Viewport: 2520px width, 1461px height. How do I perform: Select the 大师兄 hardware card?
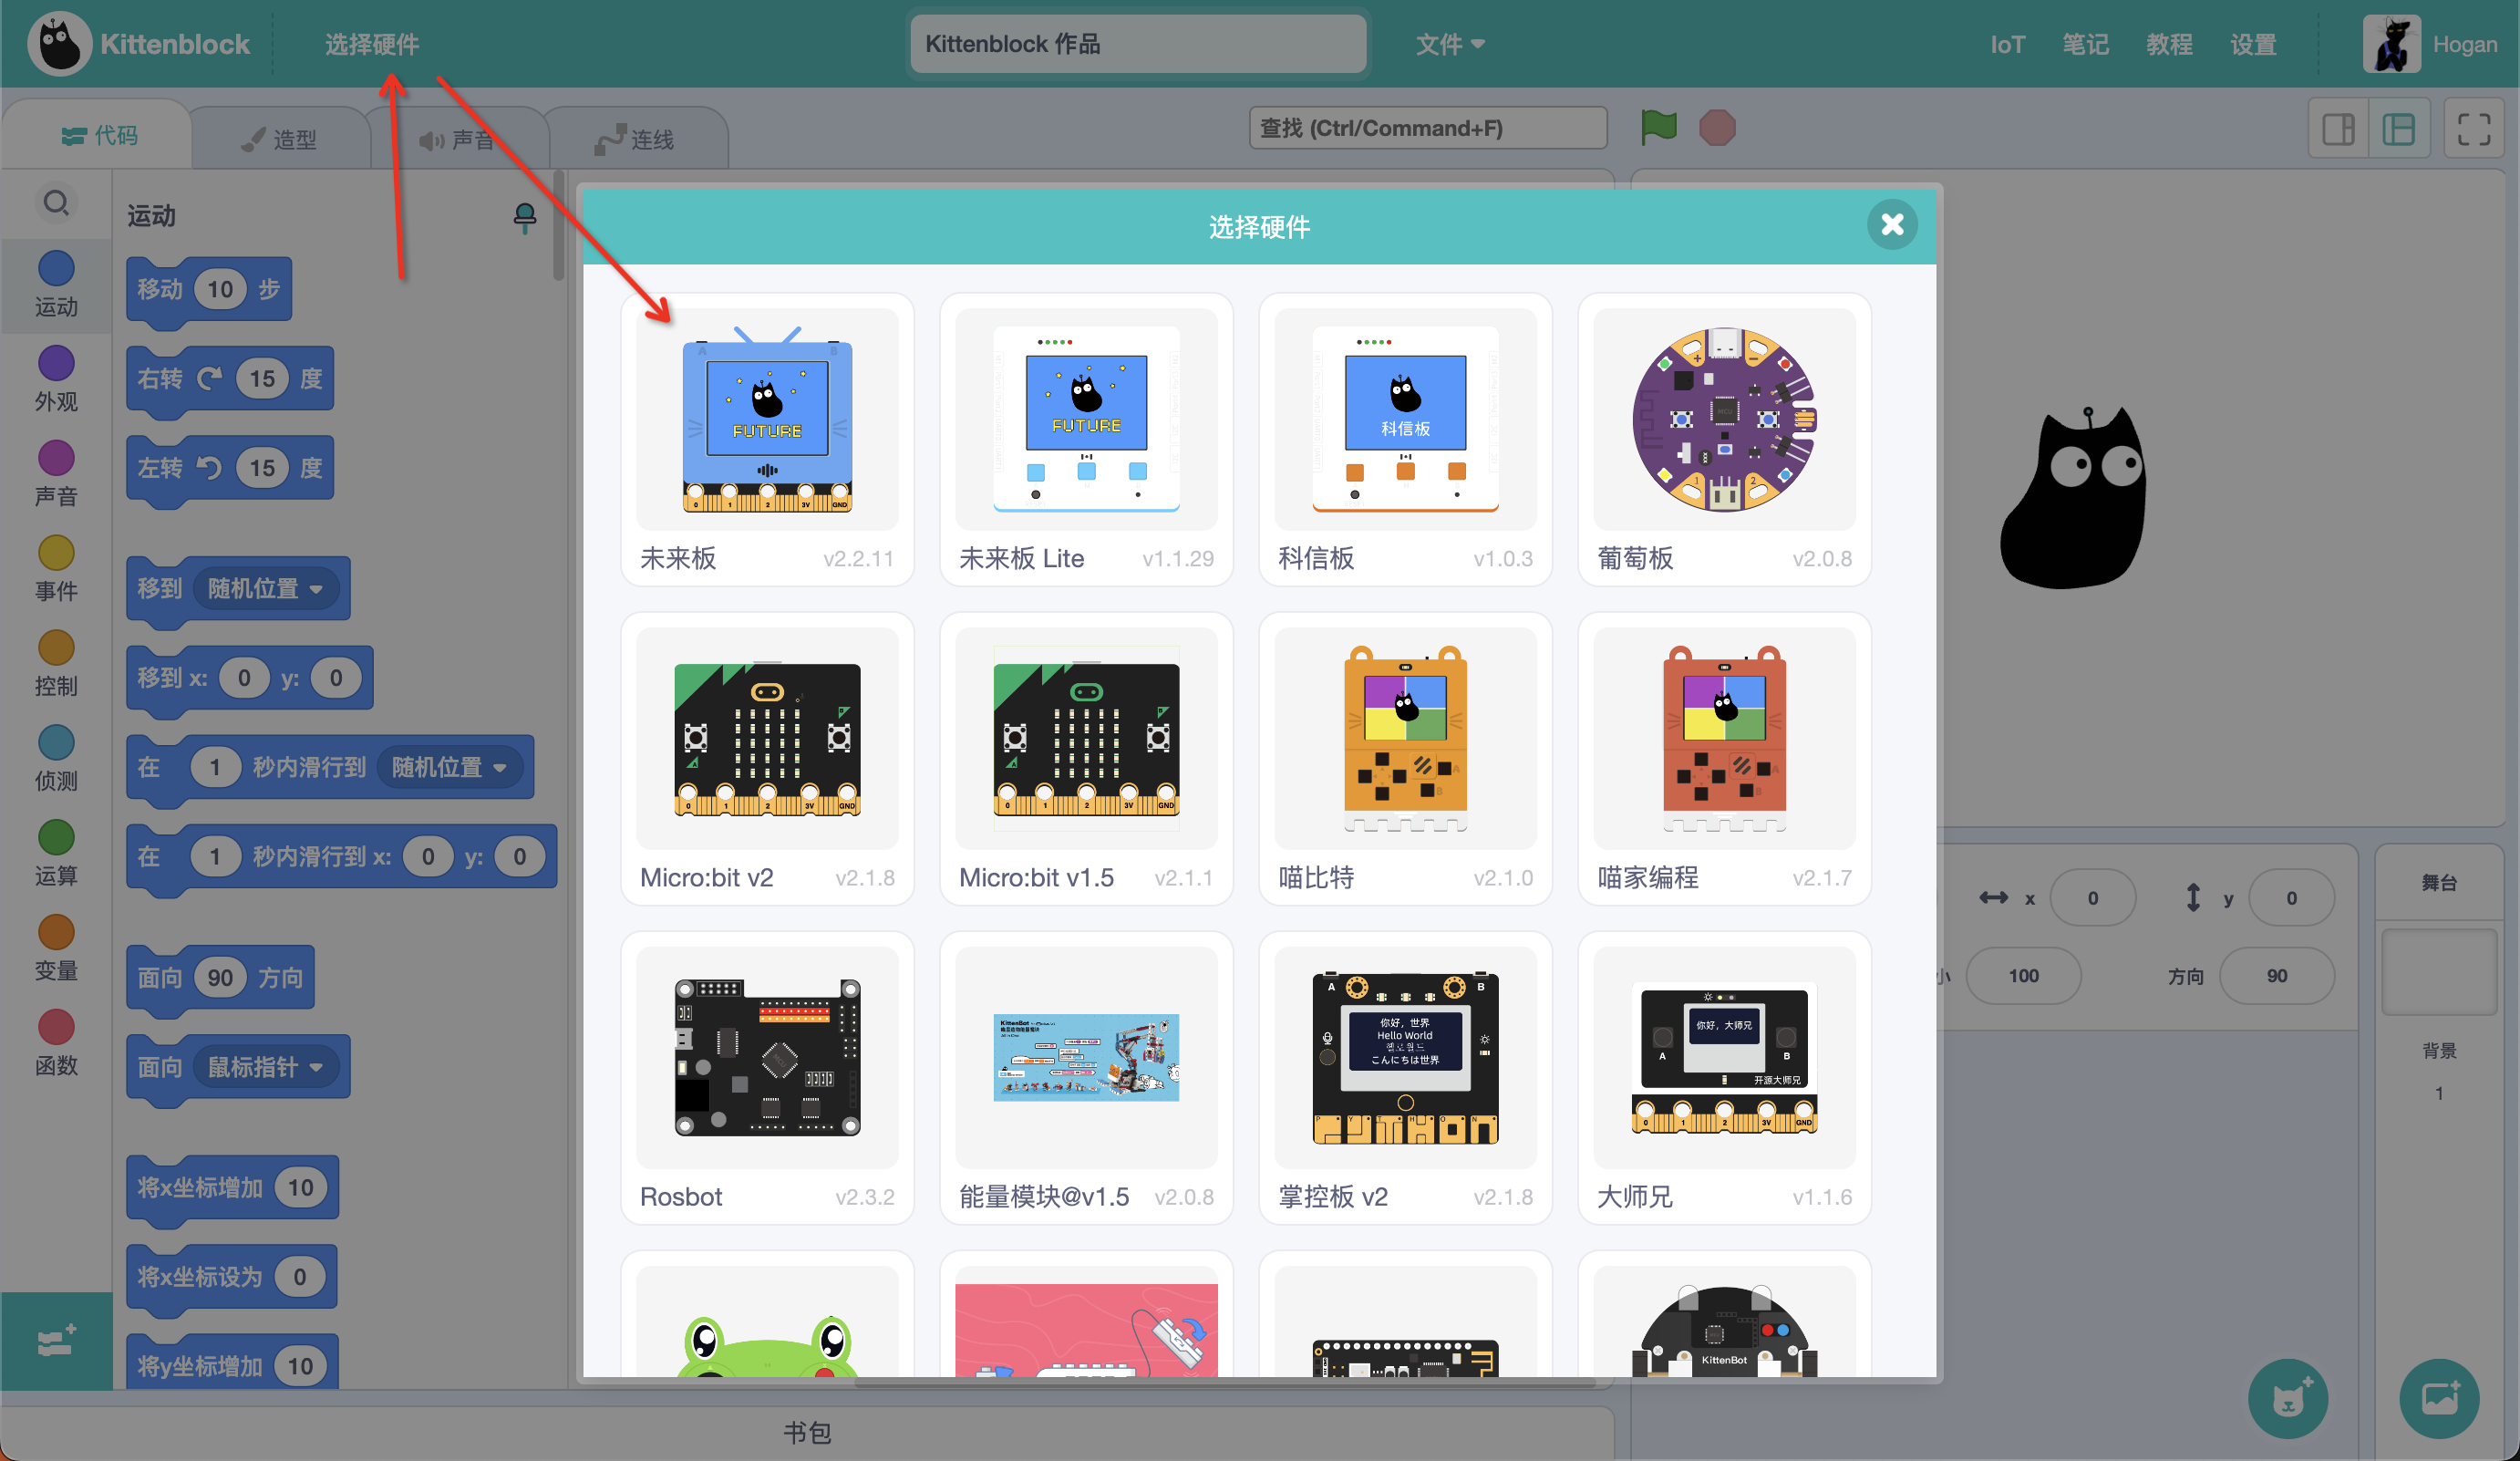[x=1724, y=1077]
